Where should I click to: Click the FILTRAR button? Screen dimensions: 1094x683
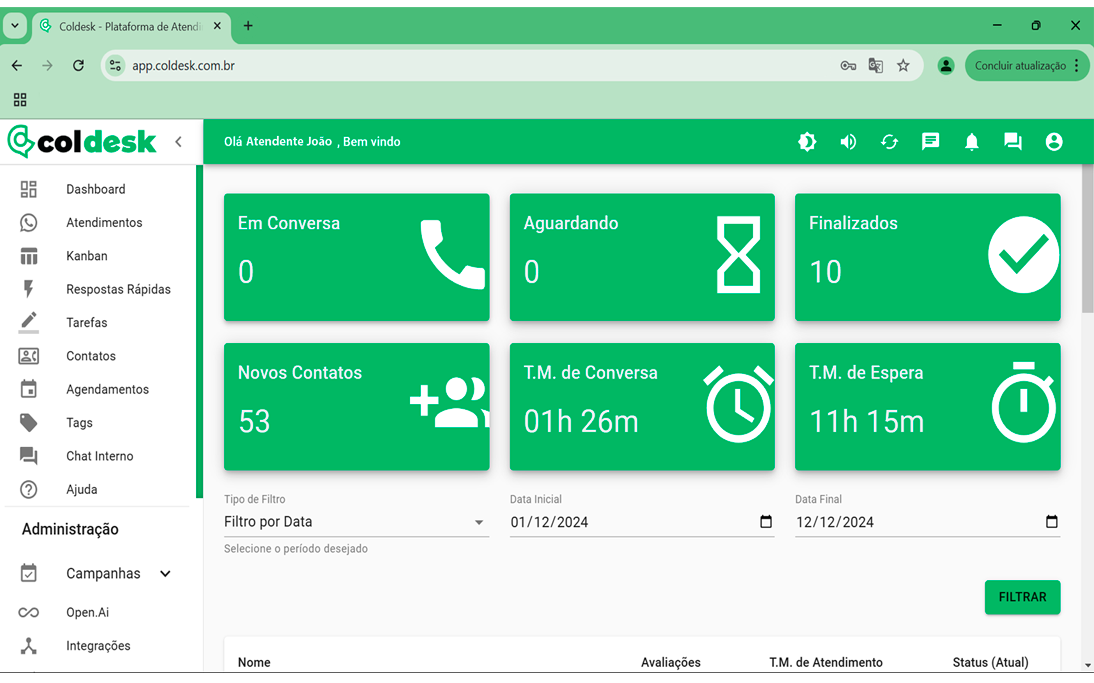coord(1022,597)
